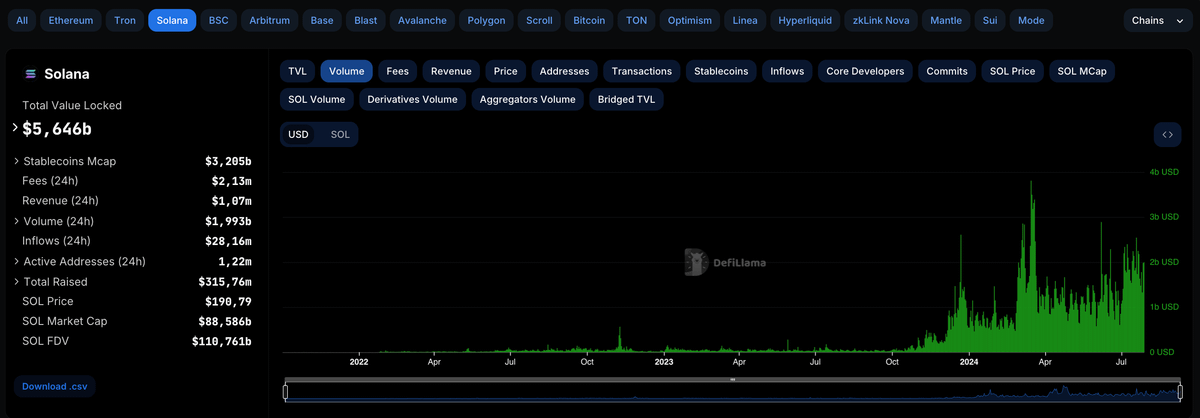Screen dimensions: 1200x418
Task: Show Transactions on the chart
Action: tap(642, 71)
